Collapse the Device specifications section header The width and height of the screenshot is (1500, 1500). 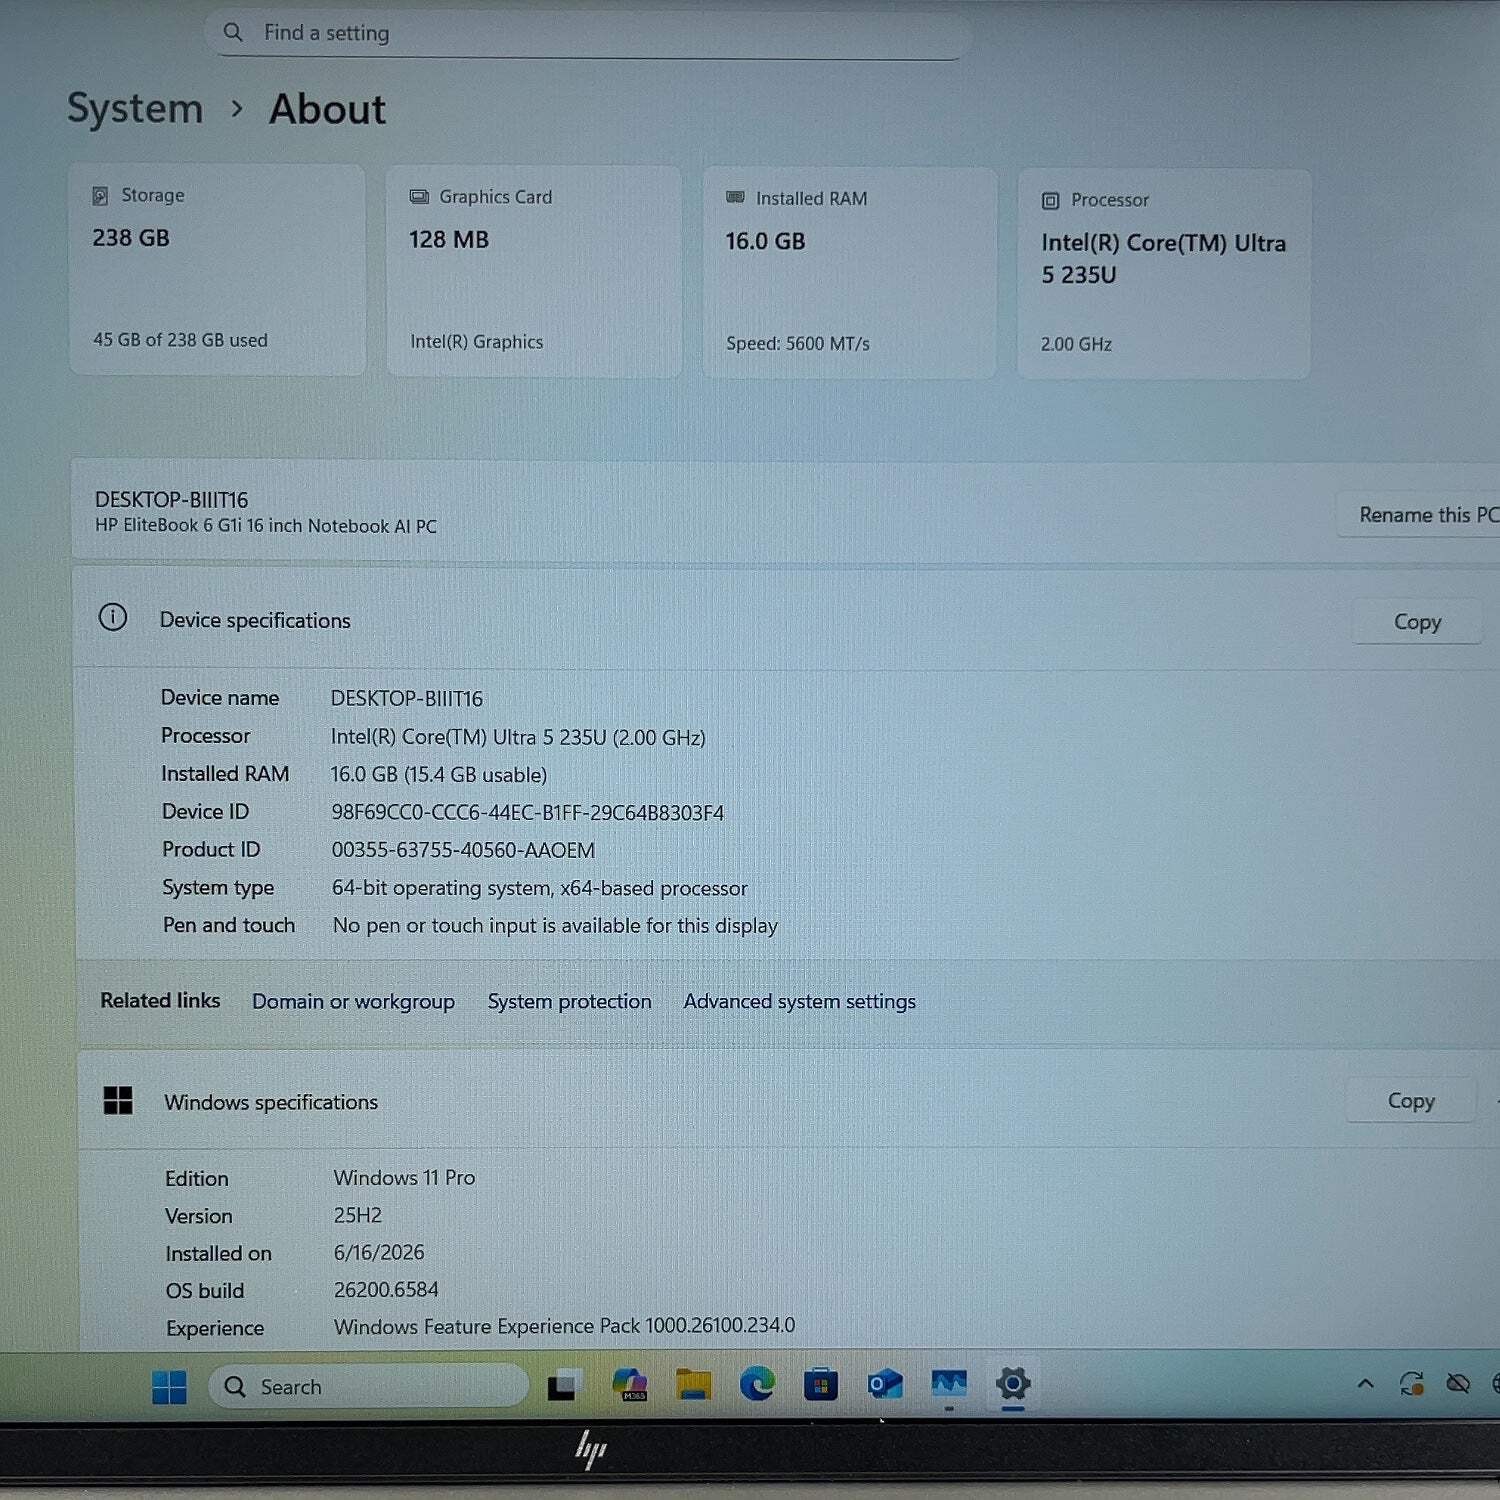(786, 620)
